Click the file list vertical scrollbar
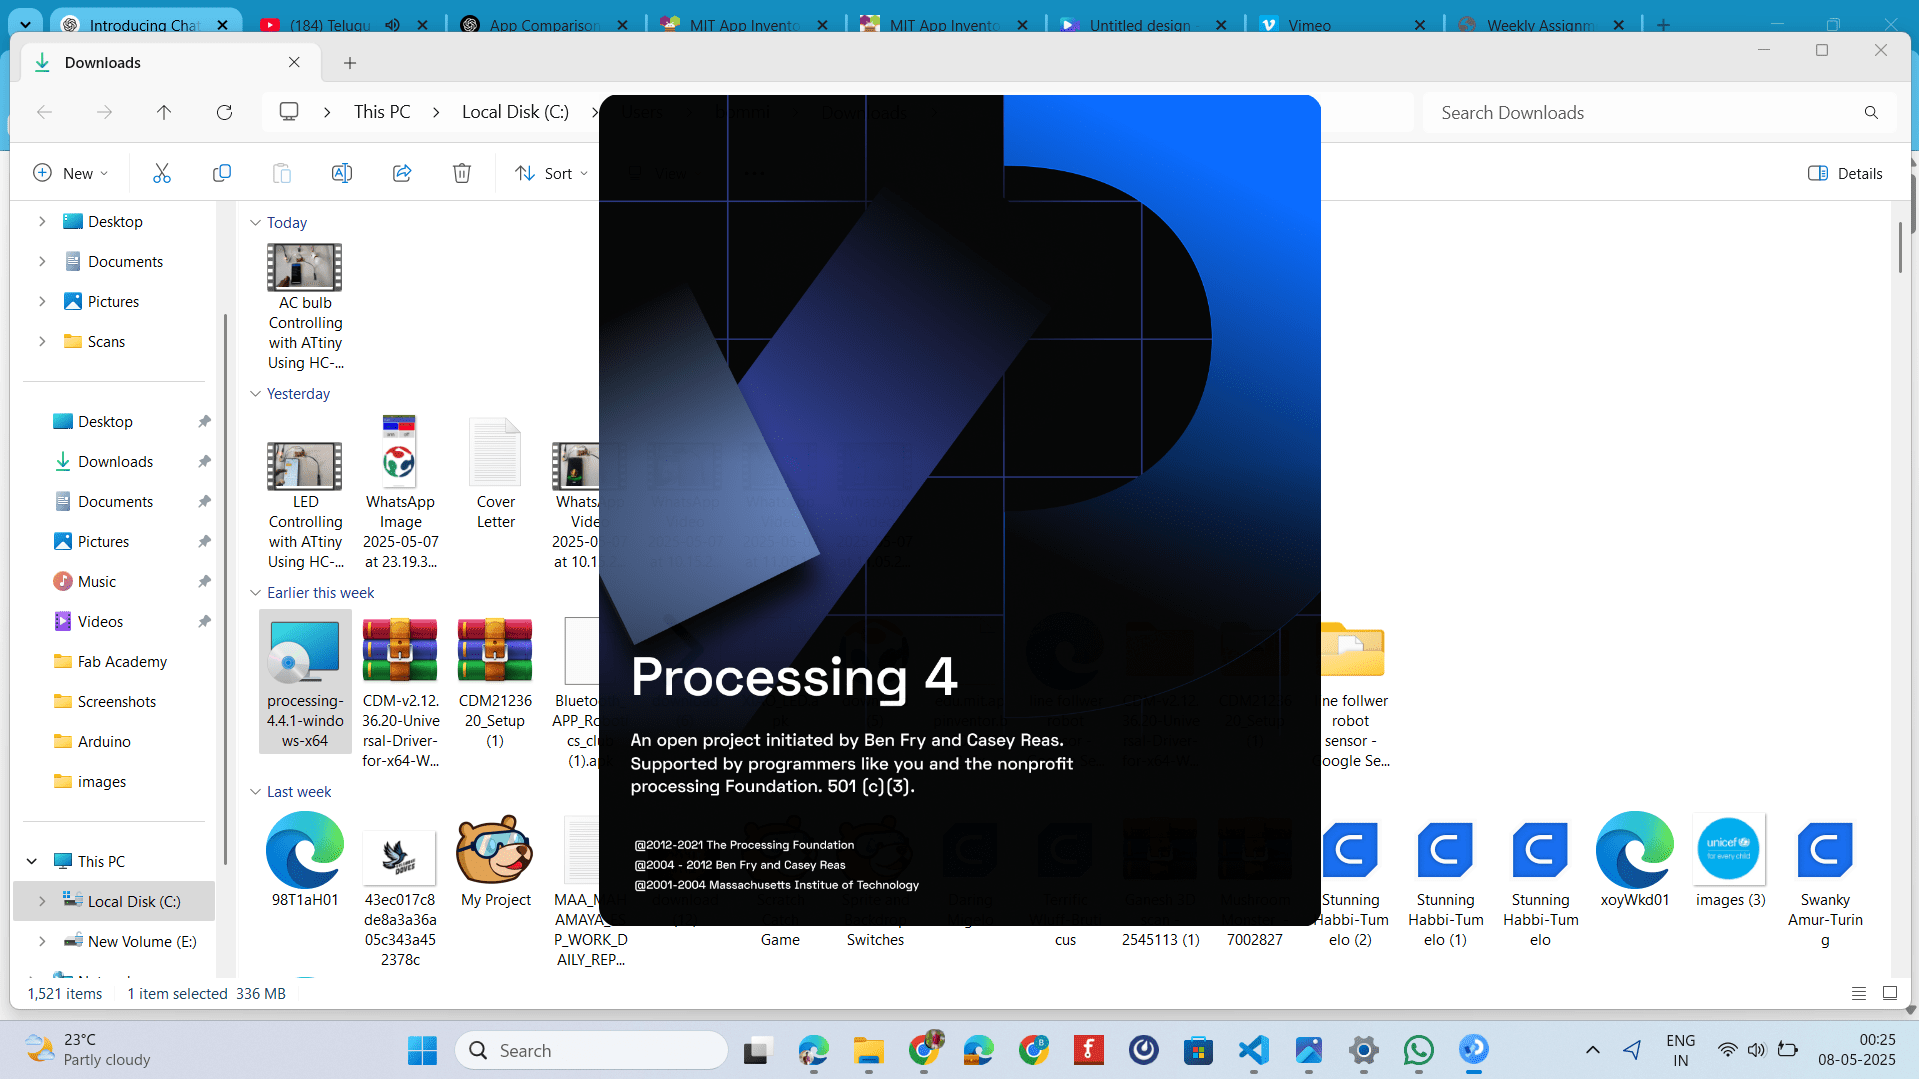The width and height of the screenshot is (1919, 1079). tap(1900, 246)
